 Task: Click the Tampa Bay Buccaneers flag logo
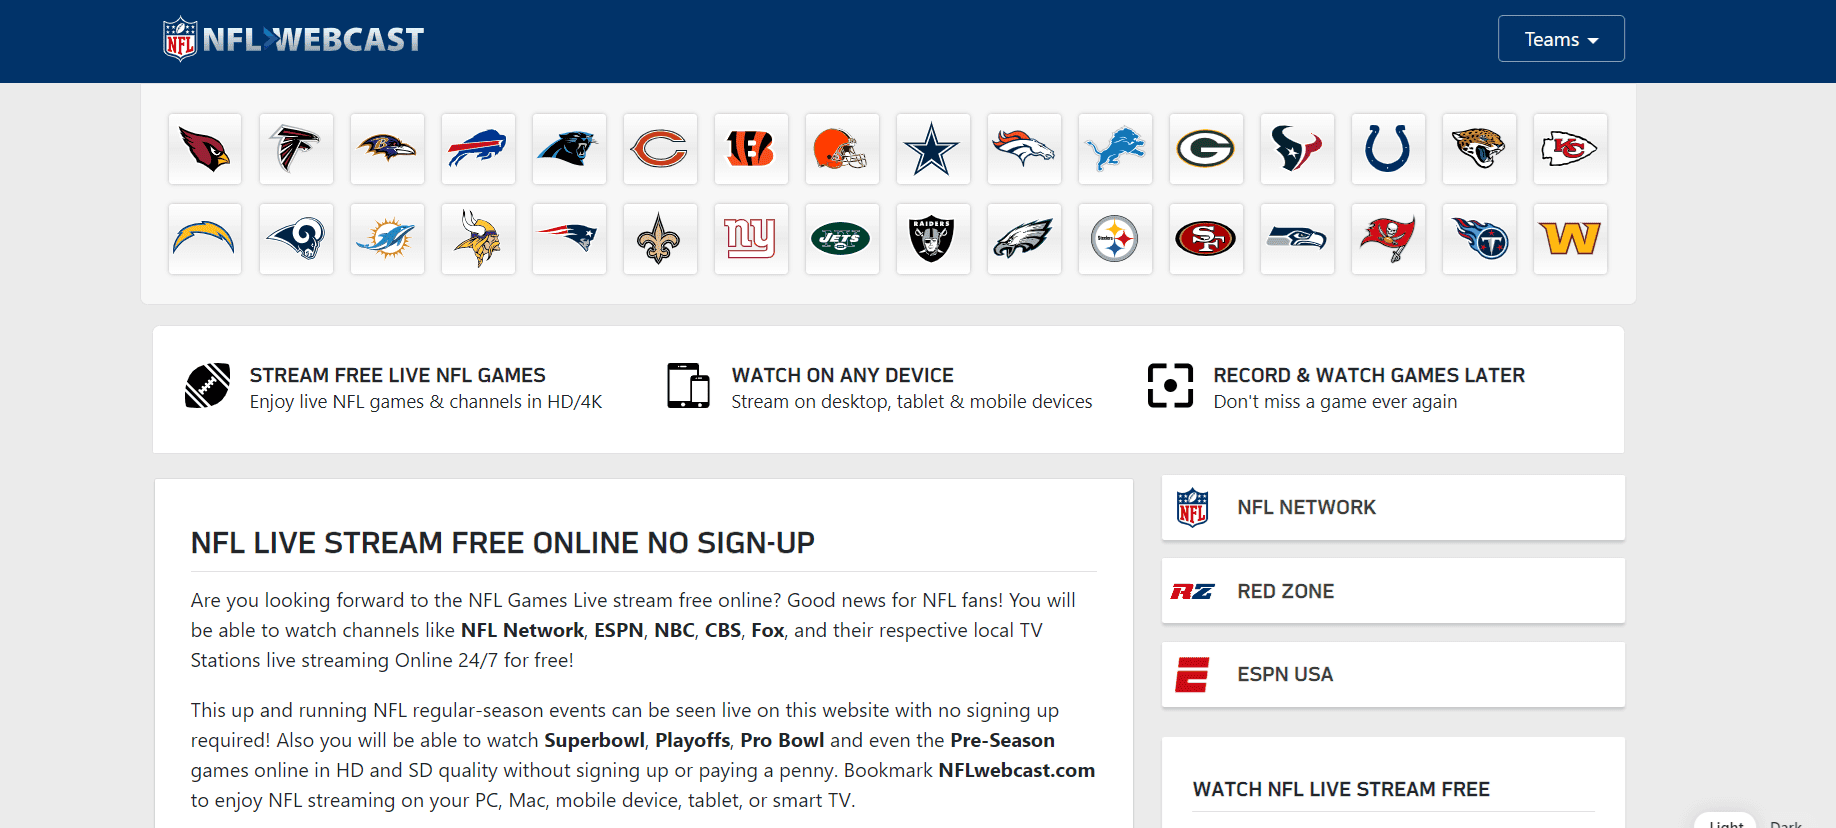1388,239
